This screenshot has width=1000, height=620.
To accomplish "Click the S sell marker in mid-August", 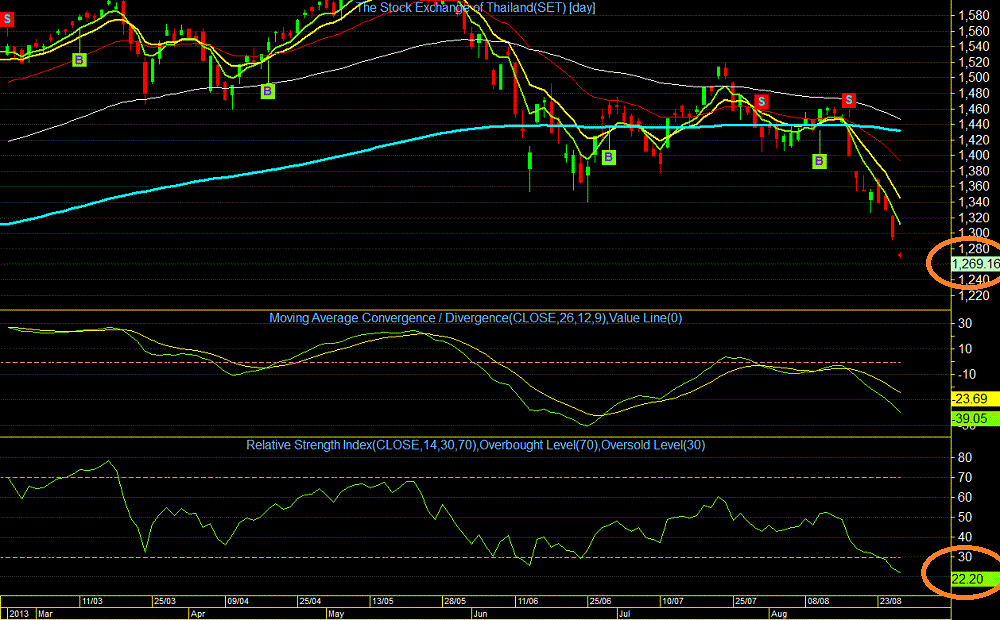I will coord(848,100).
